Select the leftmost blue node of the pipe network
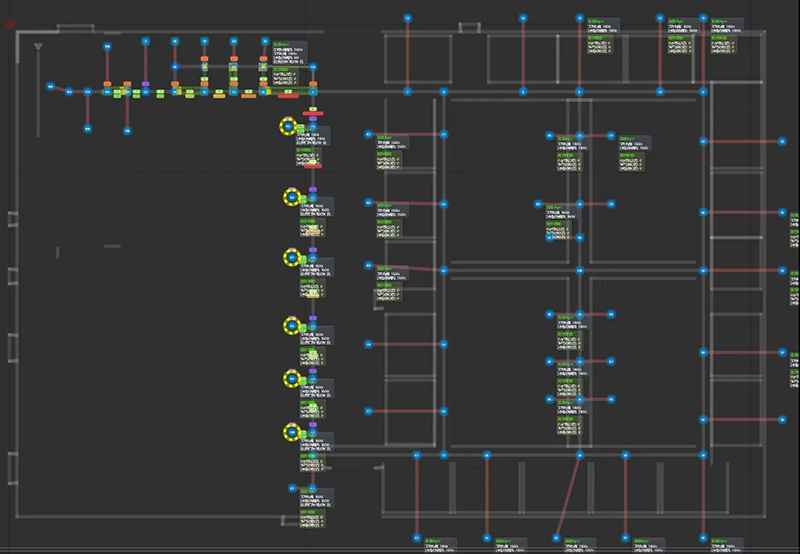The width and height of the screenshot is (800, 554). click(x=51, y=86)
